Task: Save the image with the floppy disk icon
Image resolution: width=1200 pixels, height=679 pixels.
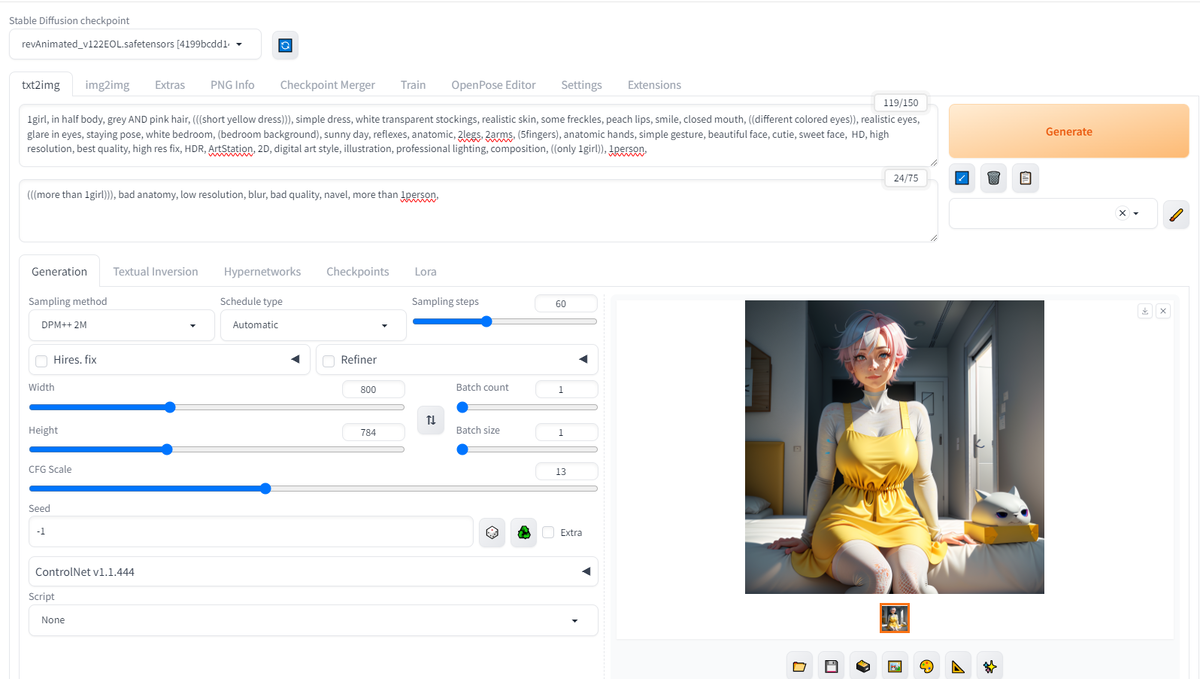Action: coord(831,666)
